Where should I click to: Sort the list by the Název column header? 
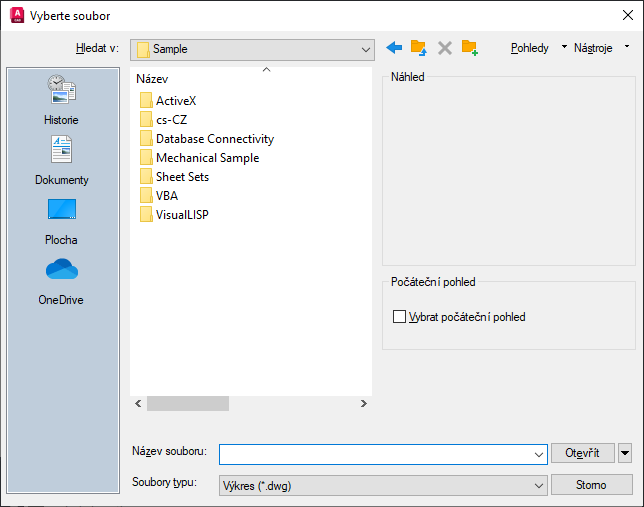pyautogui.click(x=152, y=79)
